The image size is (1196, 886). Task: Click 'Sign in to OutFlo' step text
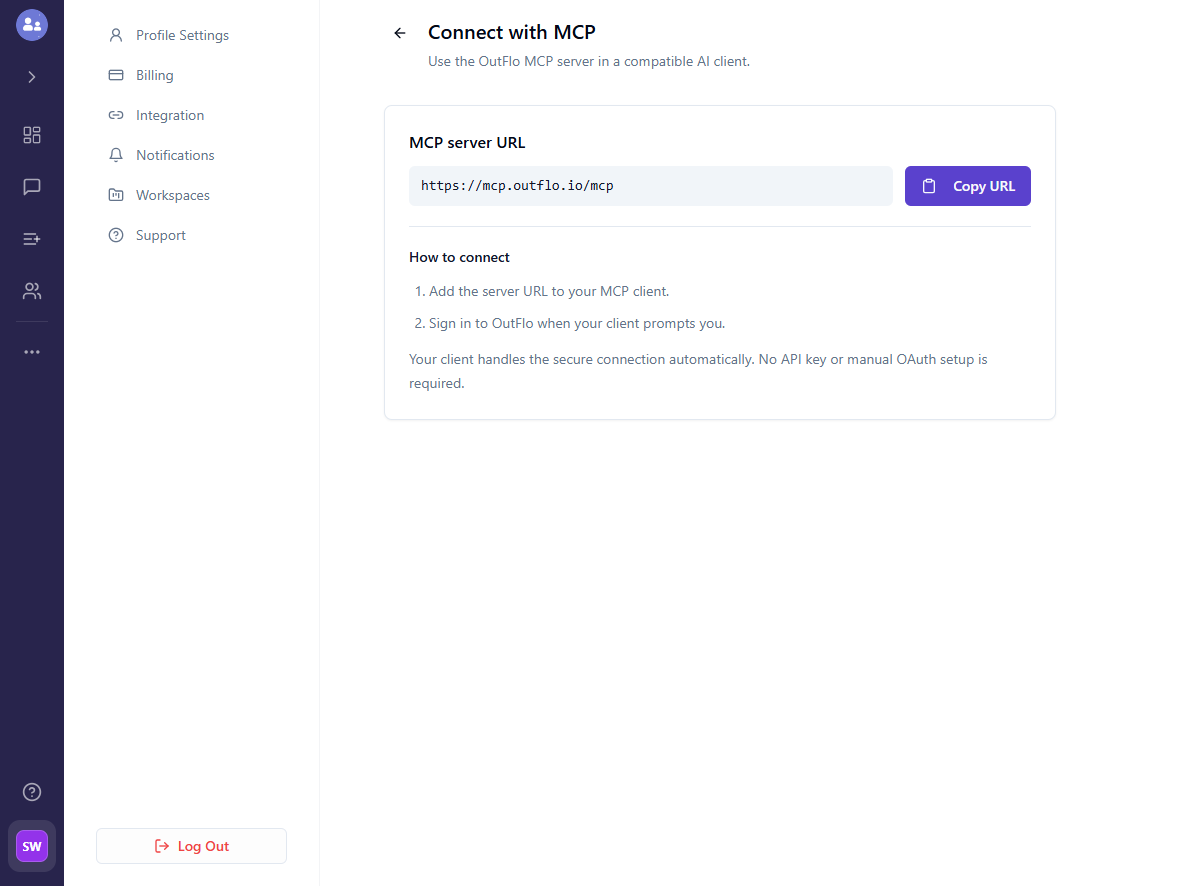tap(577, 323)
